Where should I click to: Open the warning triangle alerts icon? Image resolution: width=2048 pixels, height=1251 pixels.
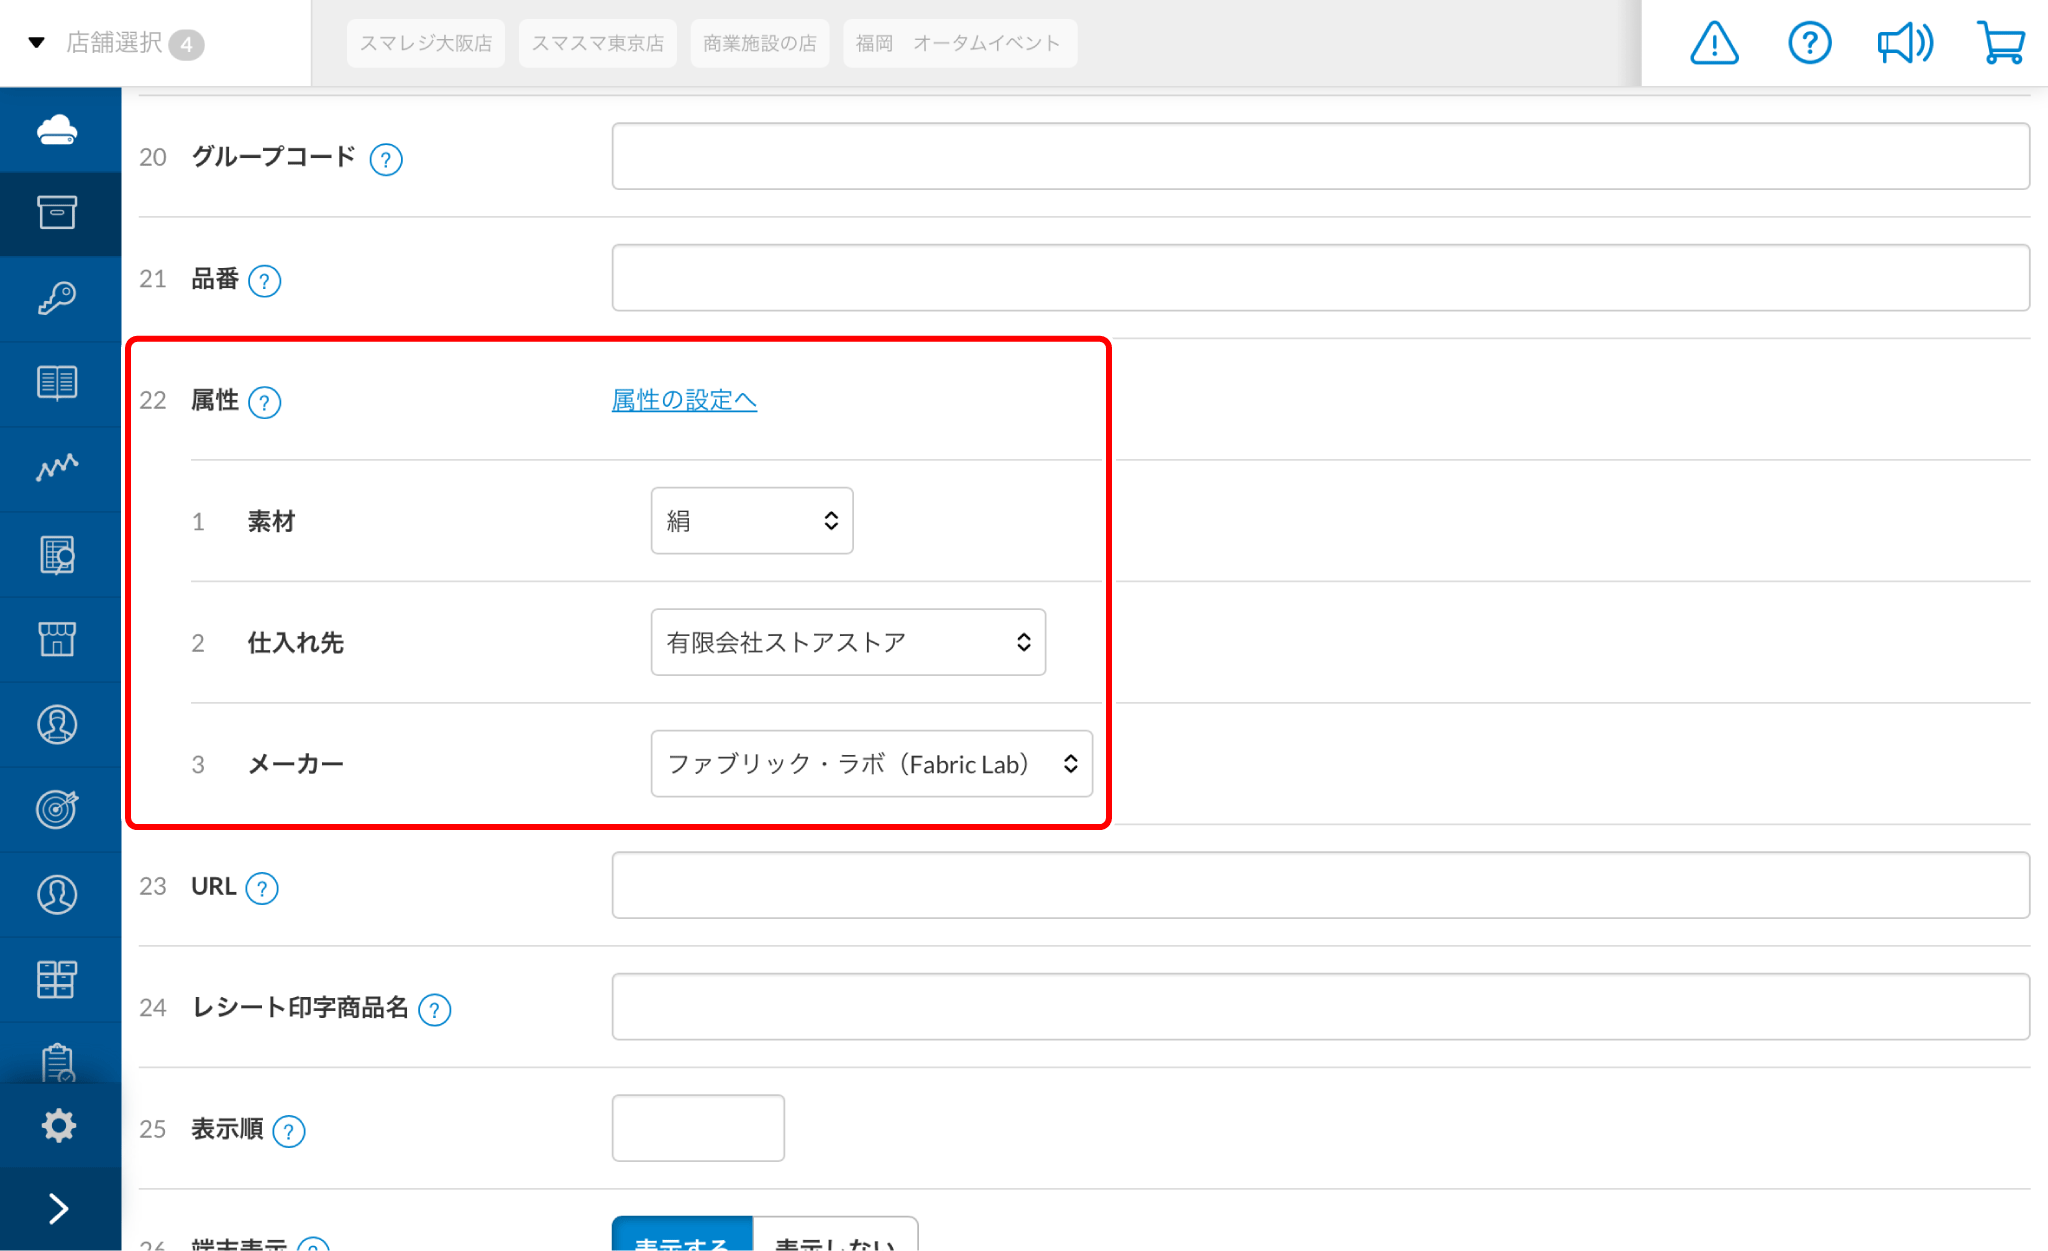[1714, 43]
